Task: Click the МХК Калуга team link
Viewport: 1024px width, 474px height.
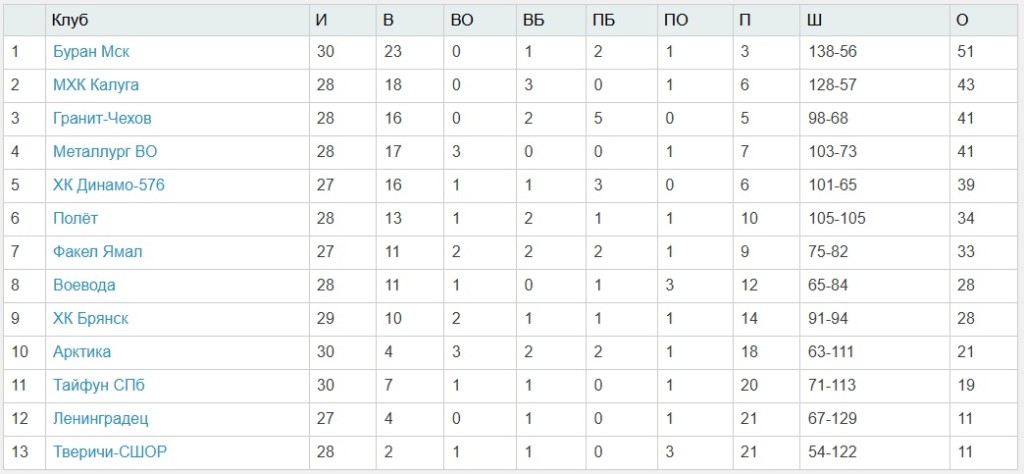Action: (96, 85)
